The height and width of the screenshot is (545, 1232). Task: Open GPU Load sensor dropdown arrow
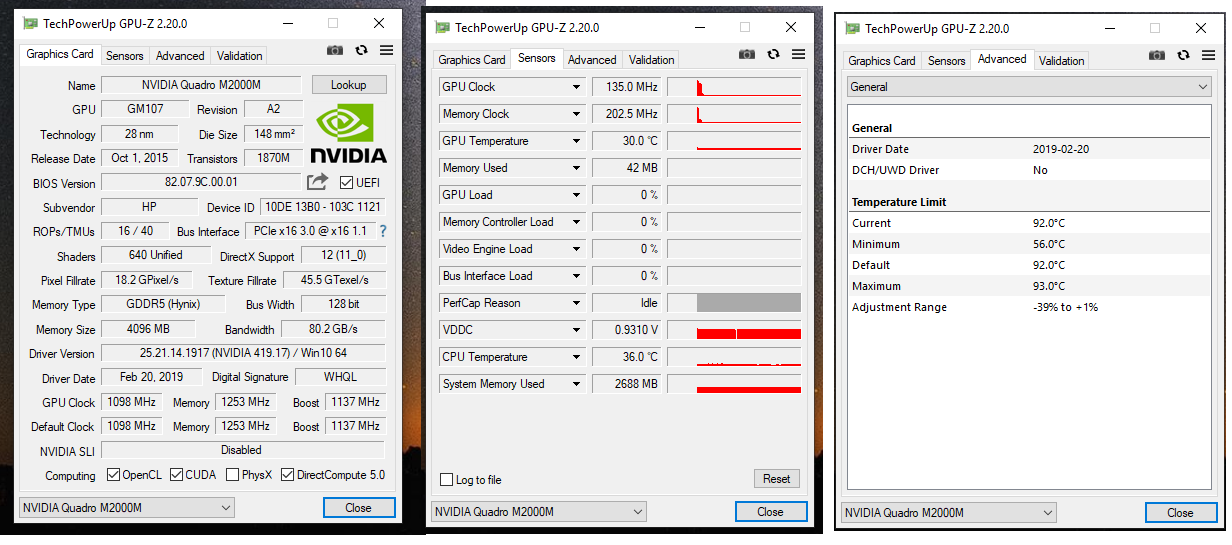click(x=576, y=195)
